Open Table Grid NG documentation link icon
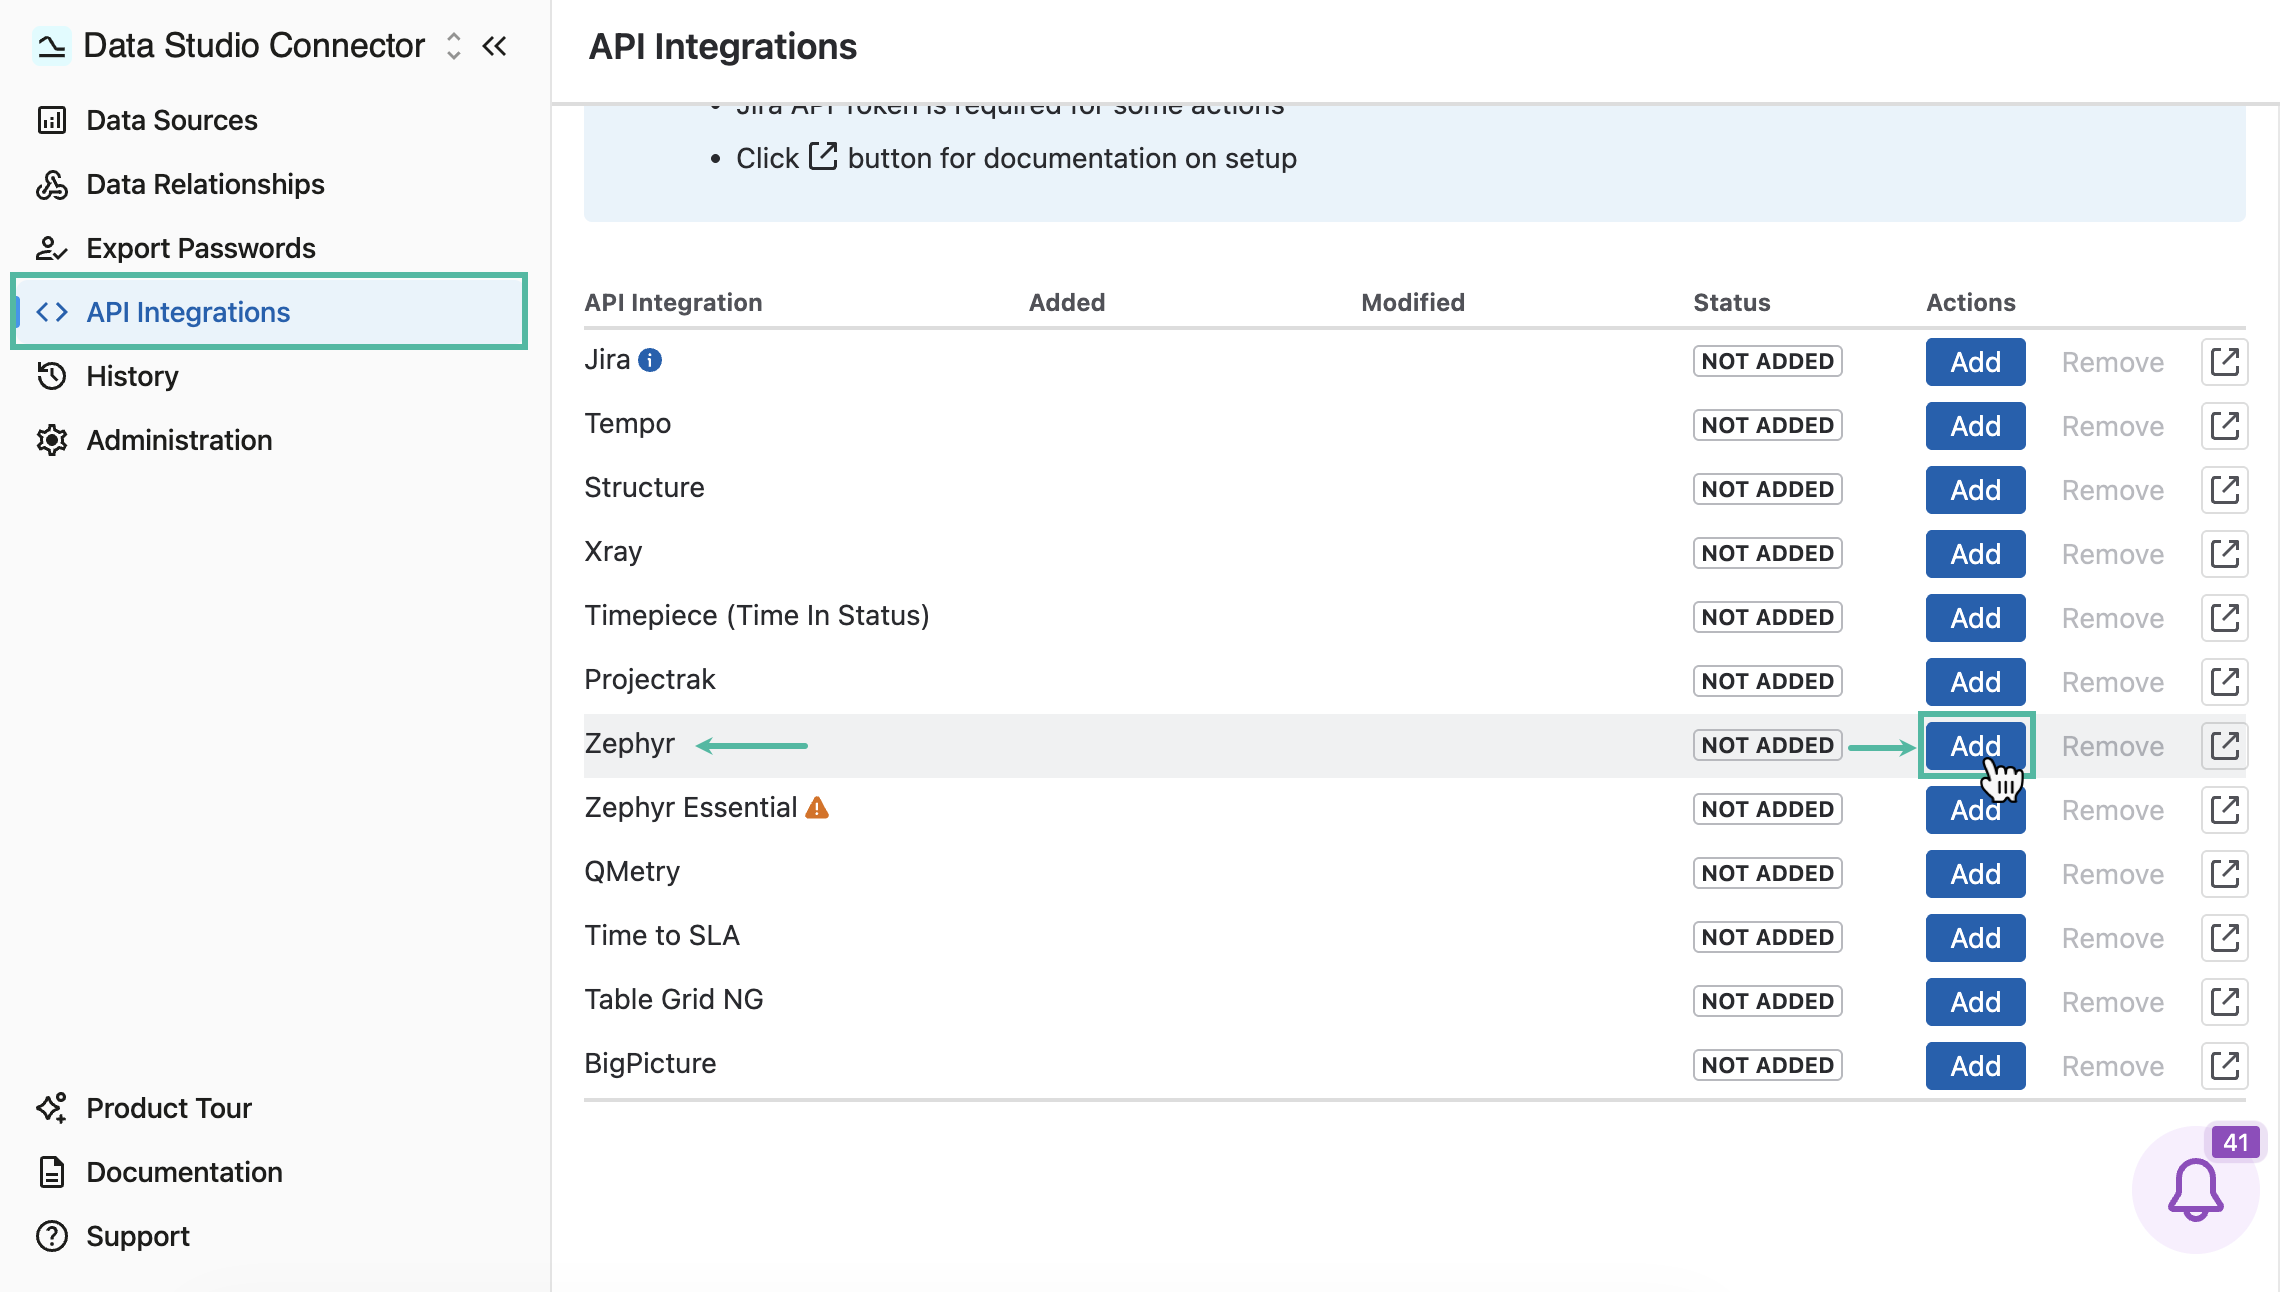This screenshot has height=1292, width=2280. click(2224, 1002)
